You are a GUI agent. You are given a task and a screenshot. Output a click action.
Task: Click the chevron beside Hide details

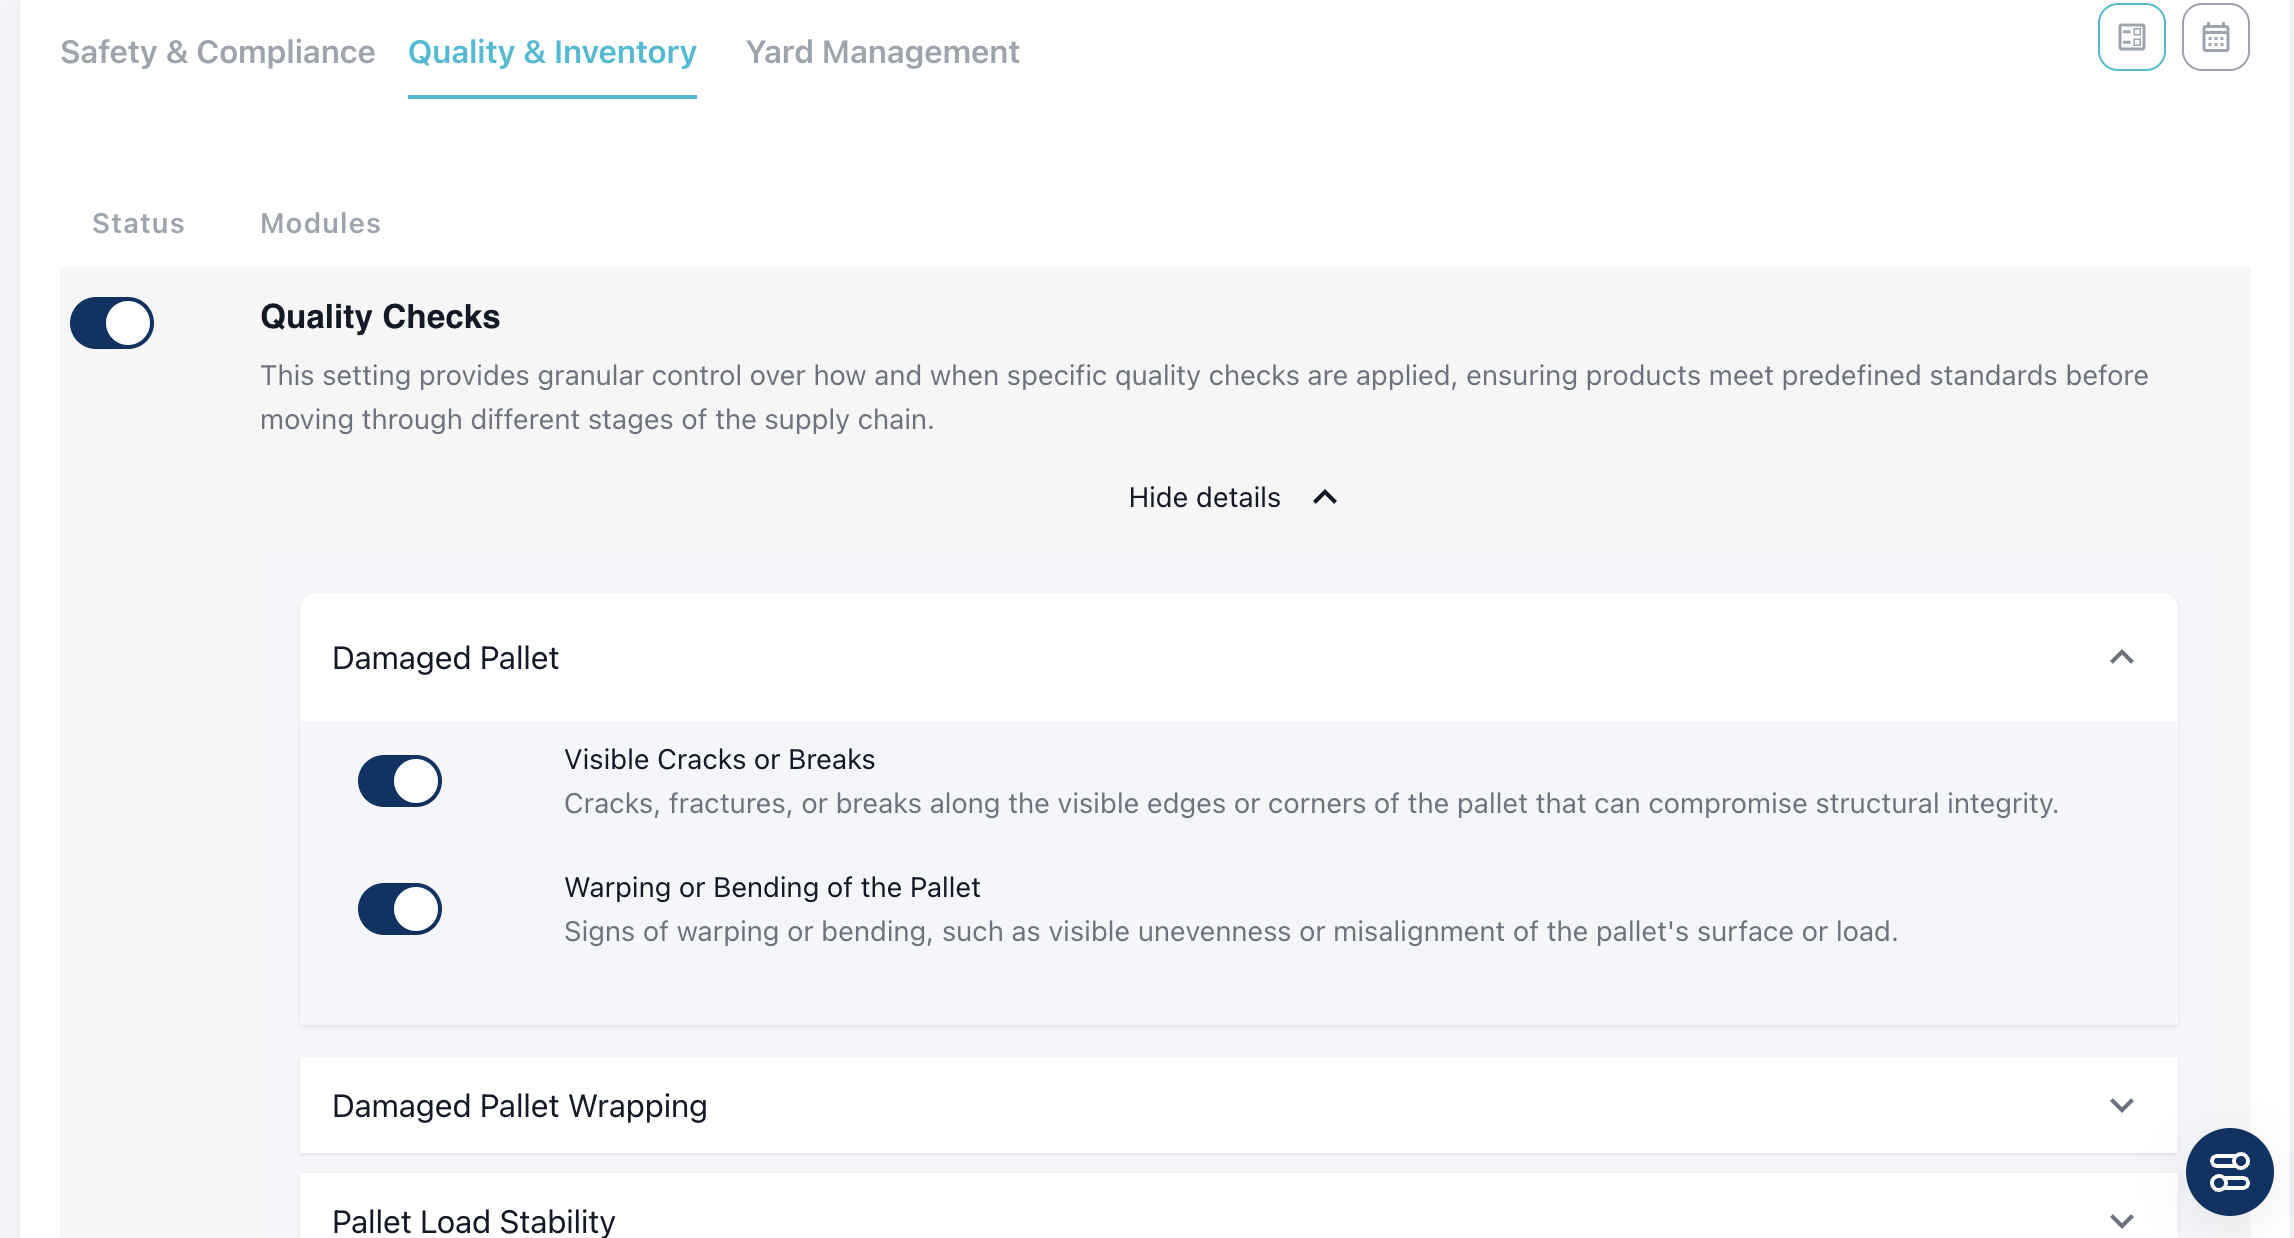tap(1325, 497)
